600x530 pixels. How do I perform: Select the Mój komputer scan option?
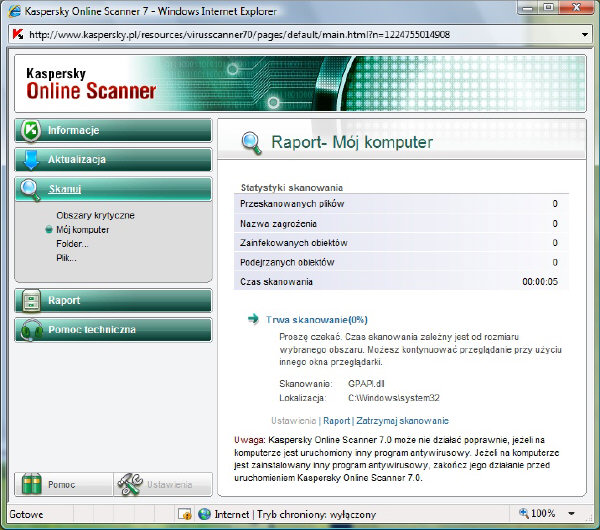coord(83,230)
